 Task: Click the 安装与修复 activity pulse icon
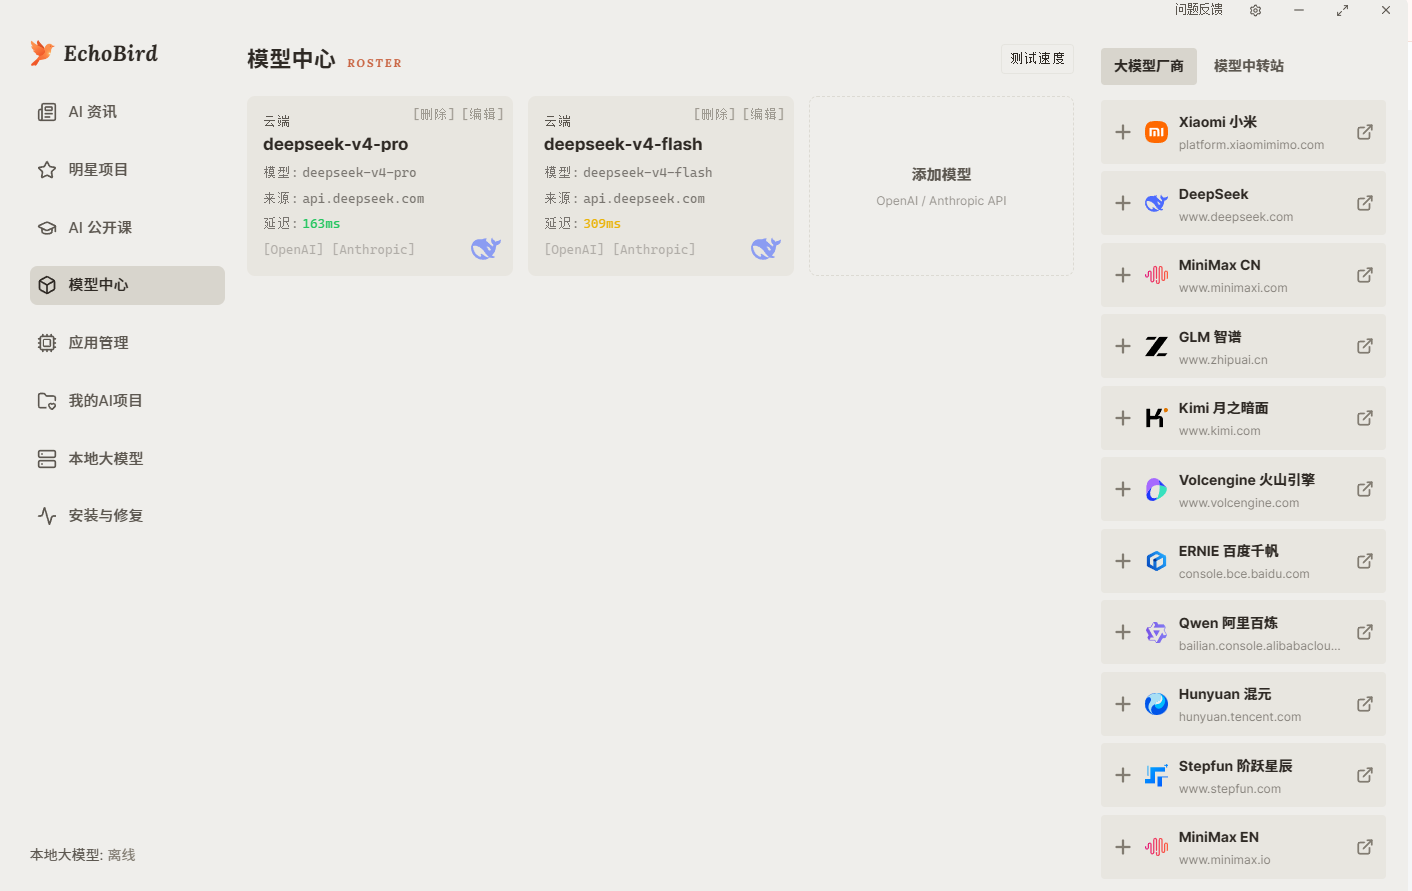[47, 516]
